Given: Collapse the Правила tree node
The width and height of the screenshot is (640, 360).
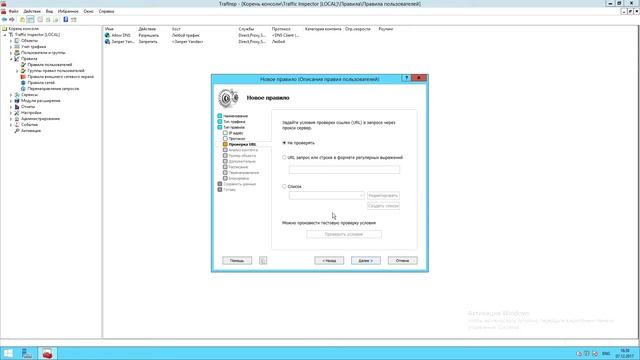Looking at the screenshot, I should tap(11, 59).
